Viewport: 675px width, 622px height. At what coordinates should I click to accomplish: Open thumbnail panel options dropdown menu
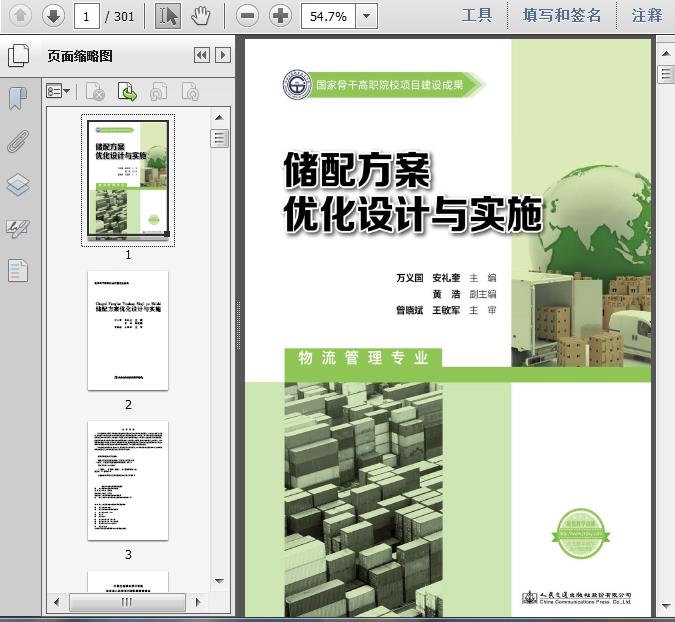[58, 92]
